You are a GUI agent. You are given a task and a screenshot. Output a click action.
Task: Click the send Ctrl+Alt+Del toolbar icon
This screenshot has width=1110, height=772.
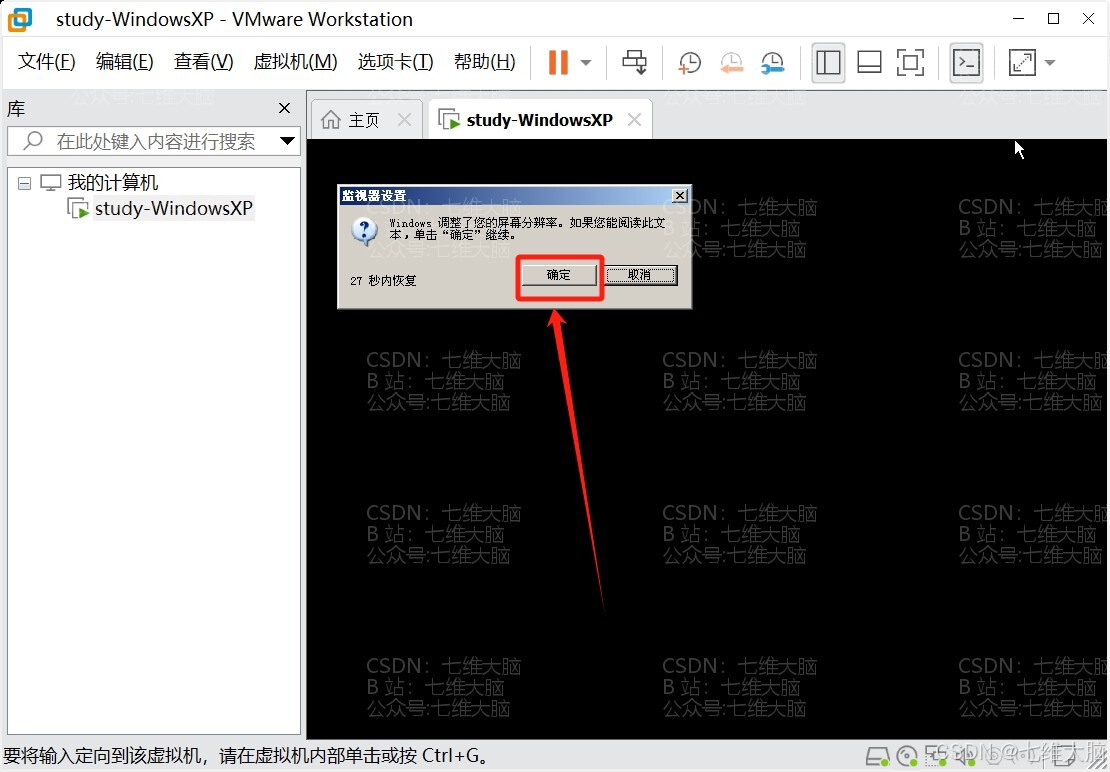634,62
